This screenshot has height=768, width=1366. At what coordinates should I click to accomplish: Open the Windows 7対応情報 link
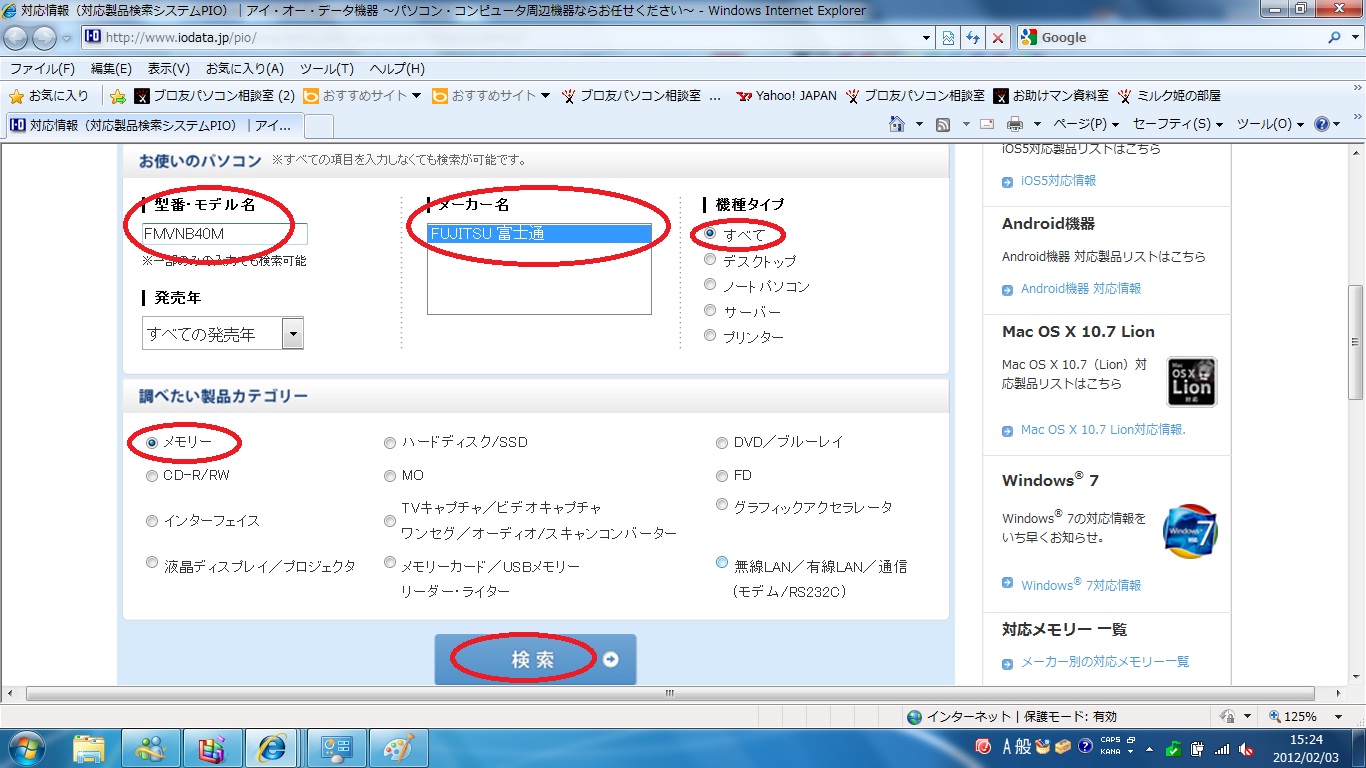coord(1081,585)
